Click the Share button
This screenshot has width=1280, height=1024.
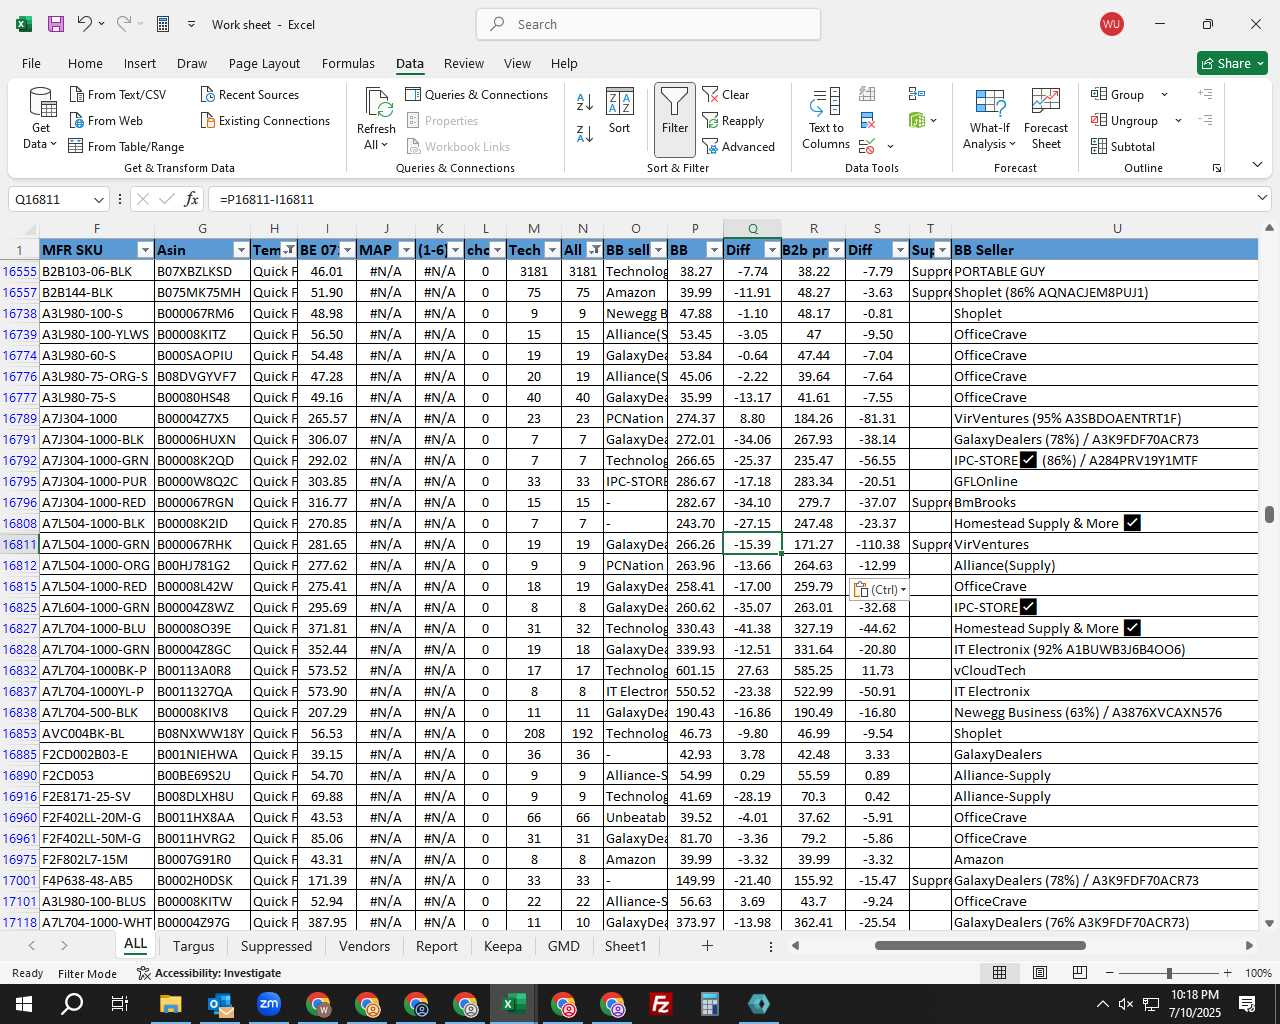point(1233,63)
